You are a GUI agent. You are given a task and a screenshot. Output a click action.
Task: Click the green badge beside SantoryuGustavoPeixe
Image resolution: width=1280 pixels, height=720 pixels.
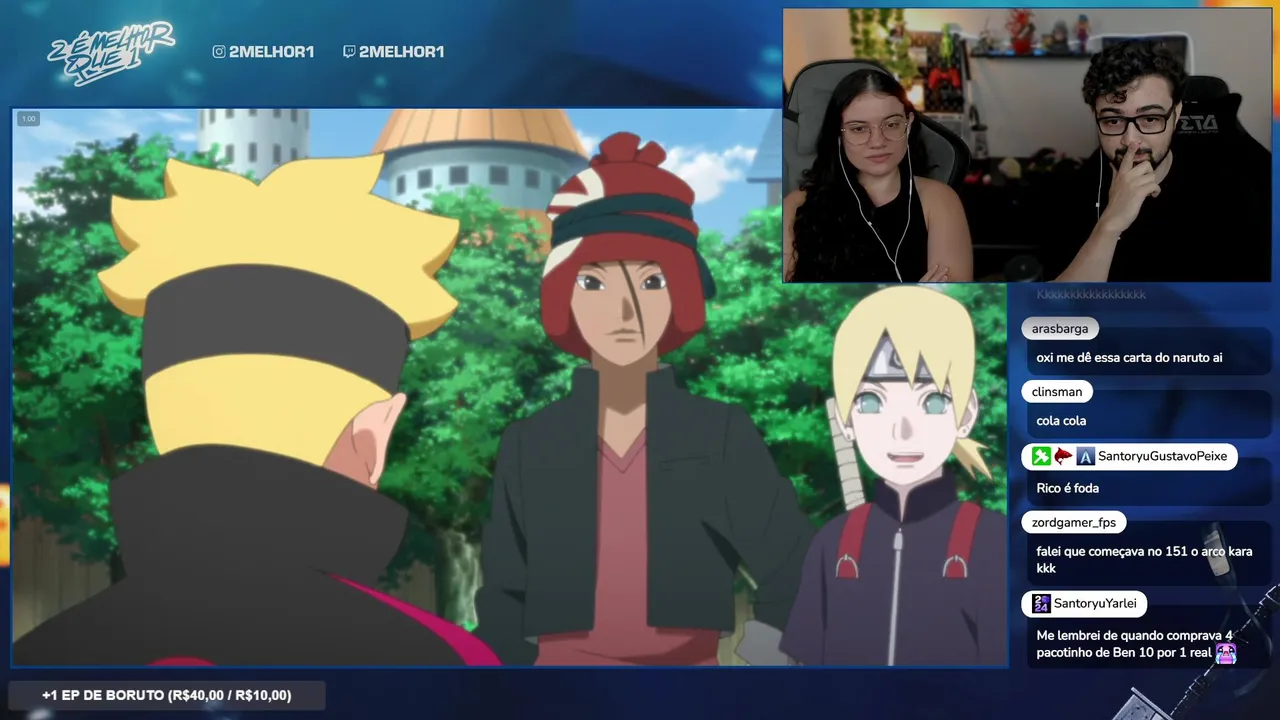pos(1041,457)
